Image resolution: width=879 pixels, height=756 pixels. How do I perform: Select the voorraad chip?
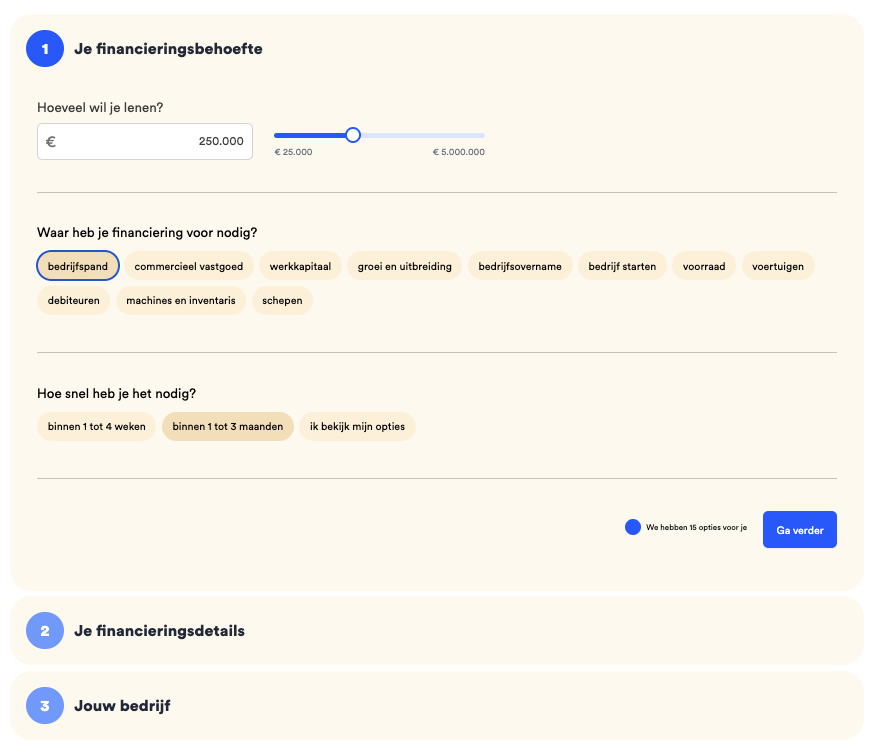point(704,266)
